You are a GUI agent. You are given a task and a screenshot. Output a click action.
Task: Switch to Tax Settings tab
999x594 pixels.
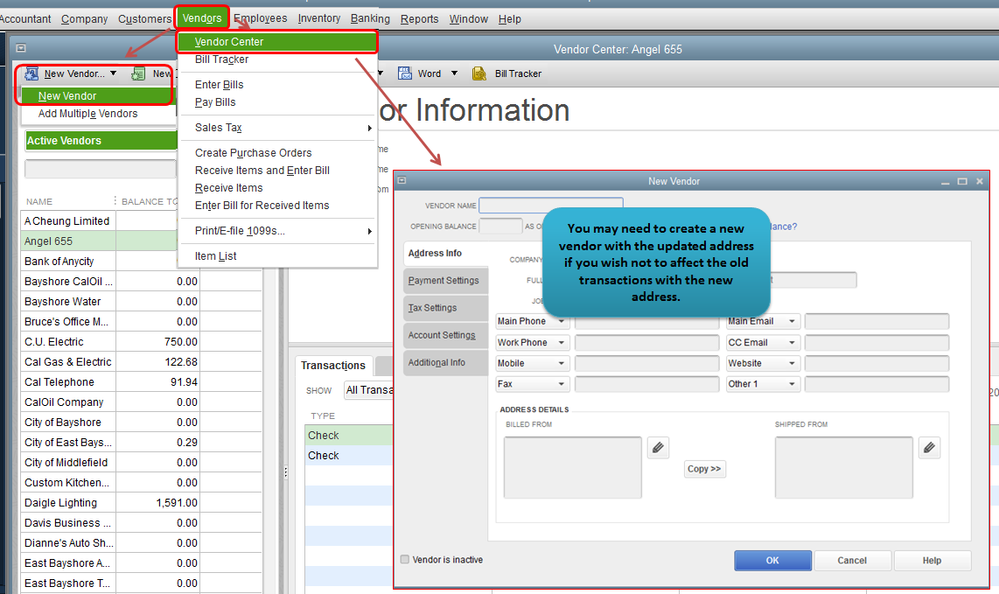pos(446,308)
